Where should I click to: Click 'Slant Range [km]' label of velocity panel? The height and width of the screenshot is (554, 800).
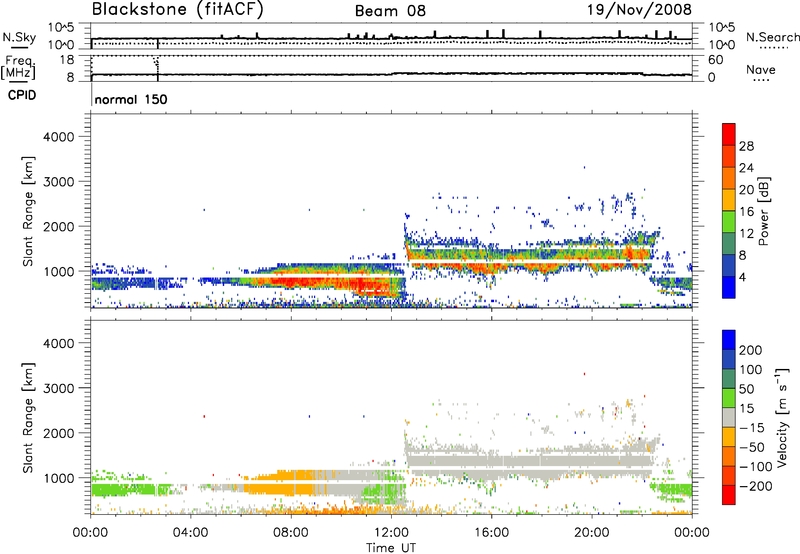[28, 418]
